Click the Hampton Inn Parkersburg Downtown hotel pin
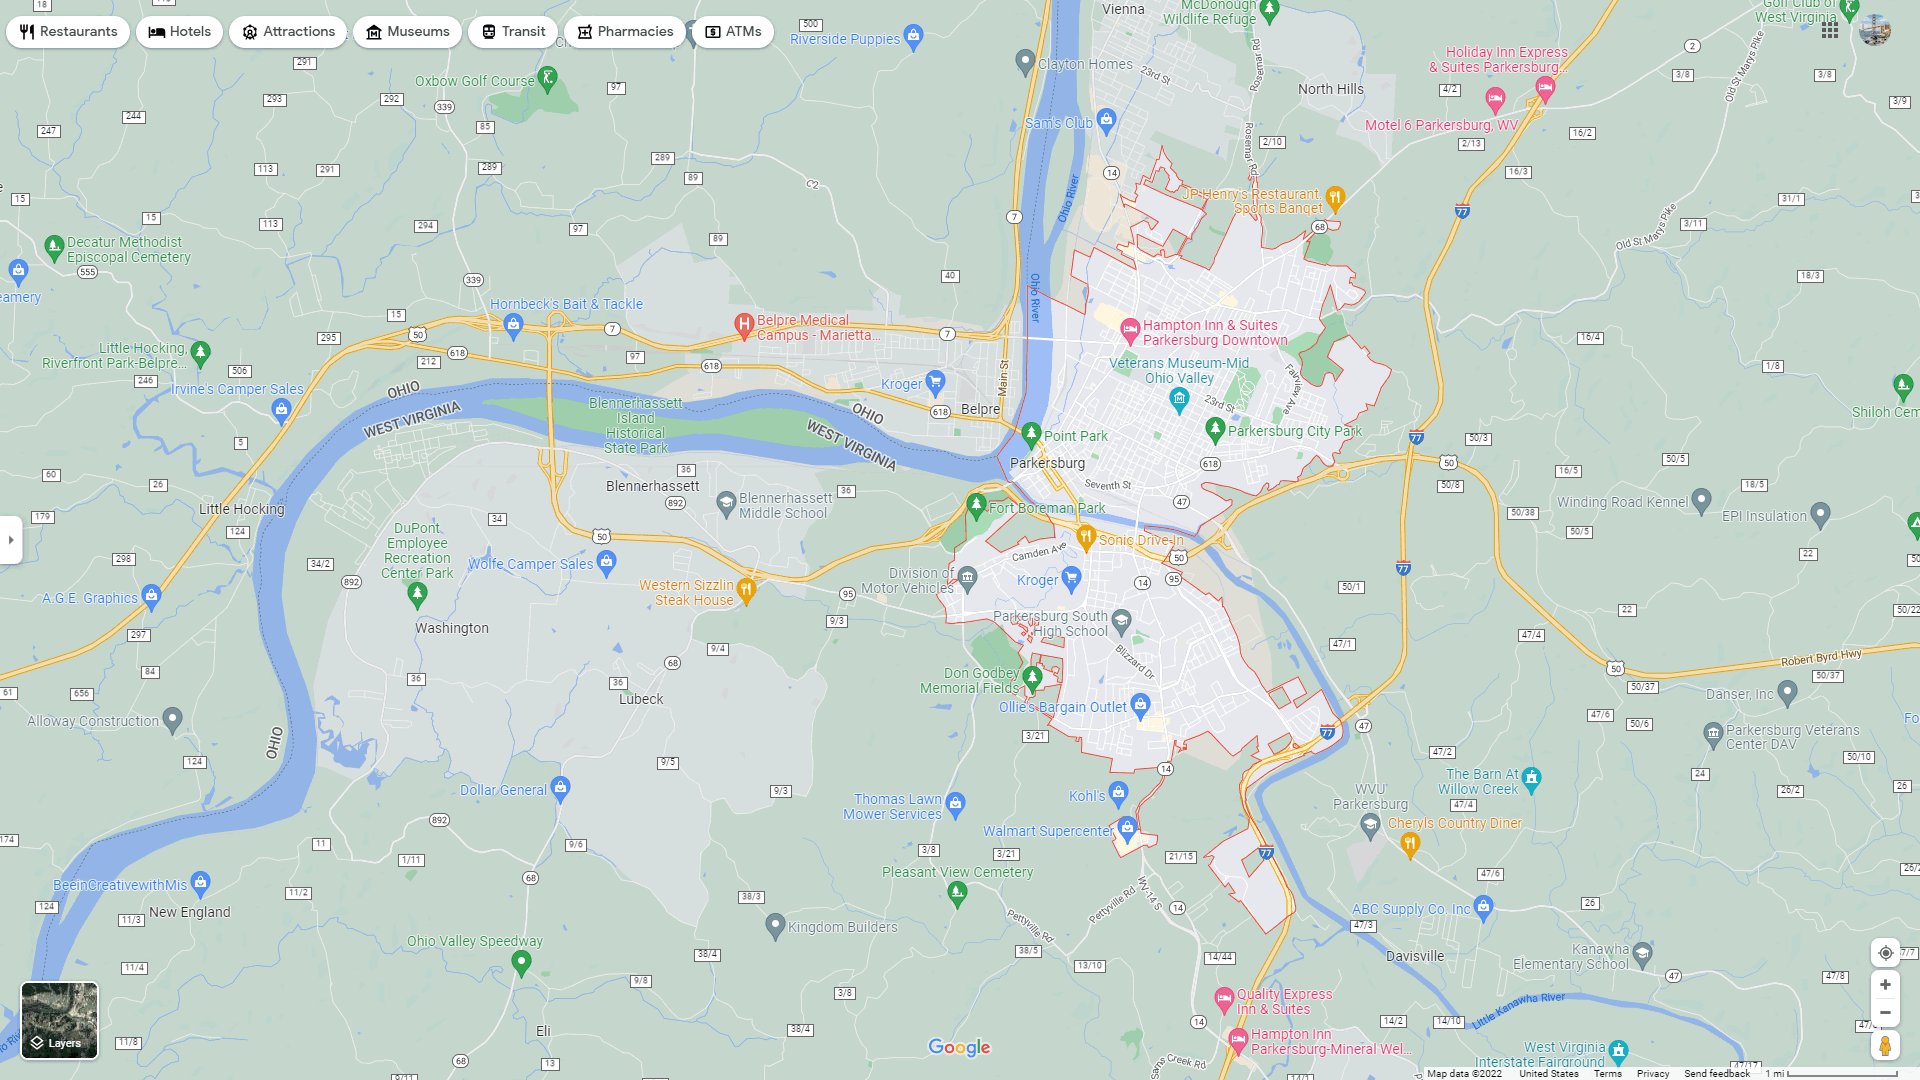This screenshot has width=1920, height=1080. coord(1130,329)
